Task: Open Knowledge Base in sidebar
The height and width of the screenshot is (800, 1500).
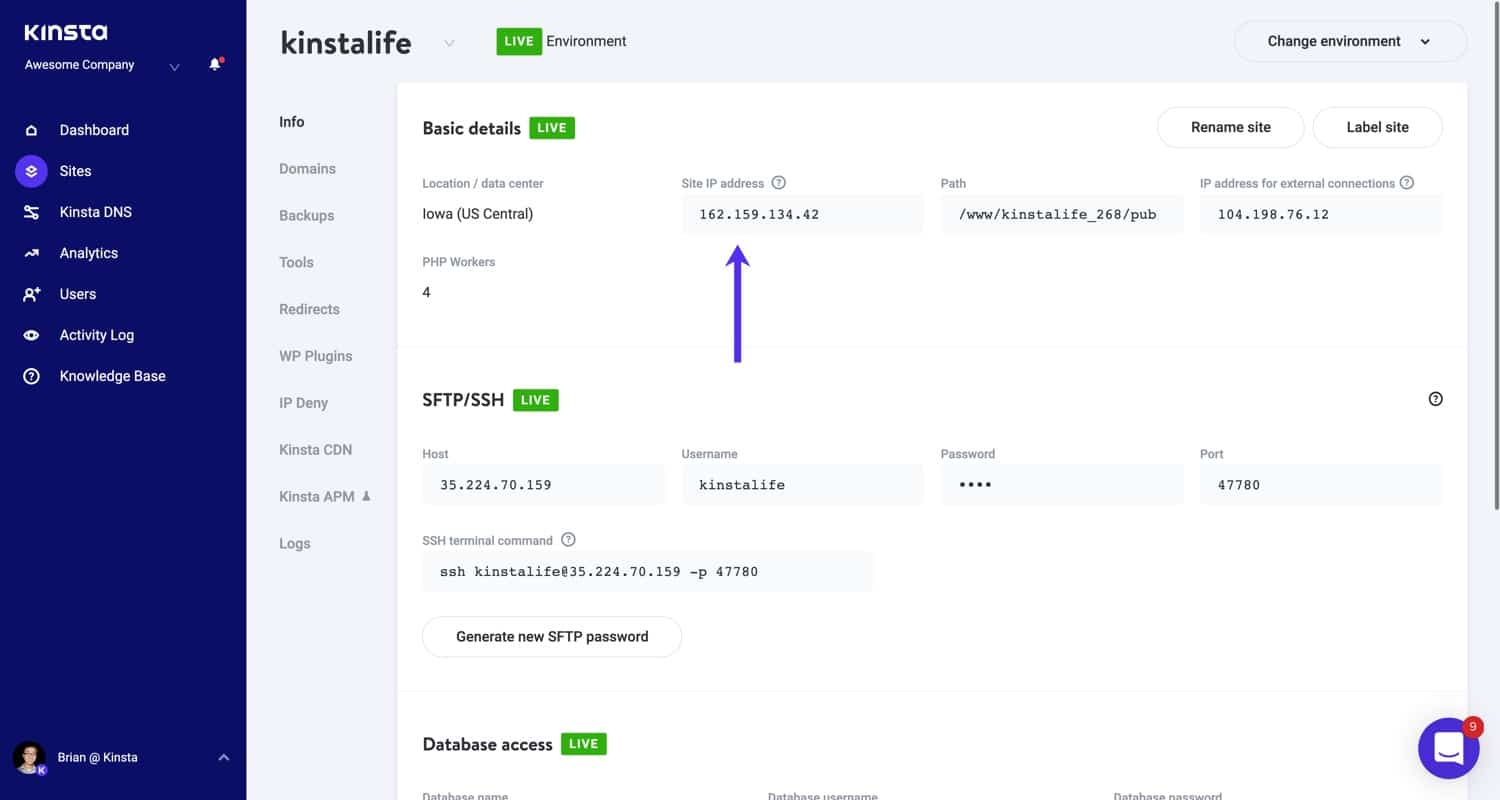Action: [112, 376]
